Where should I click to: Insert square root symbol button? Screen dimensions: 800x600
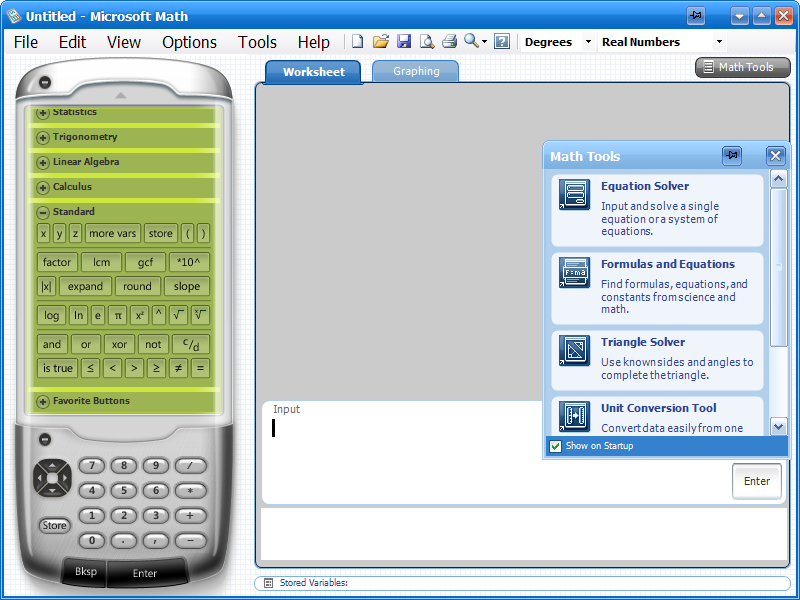point(178,315)
